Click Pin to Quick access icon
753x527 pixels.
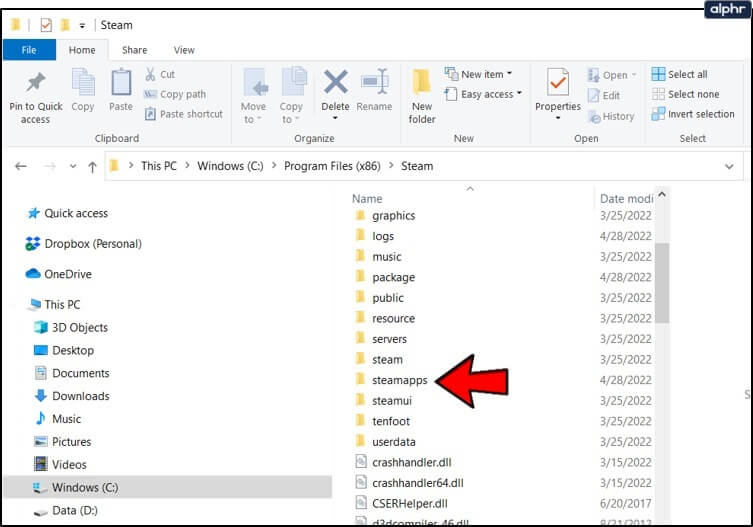(x=36, y=83)
